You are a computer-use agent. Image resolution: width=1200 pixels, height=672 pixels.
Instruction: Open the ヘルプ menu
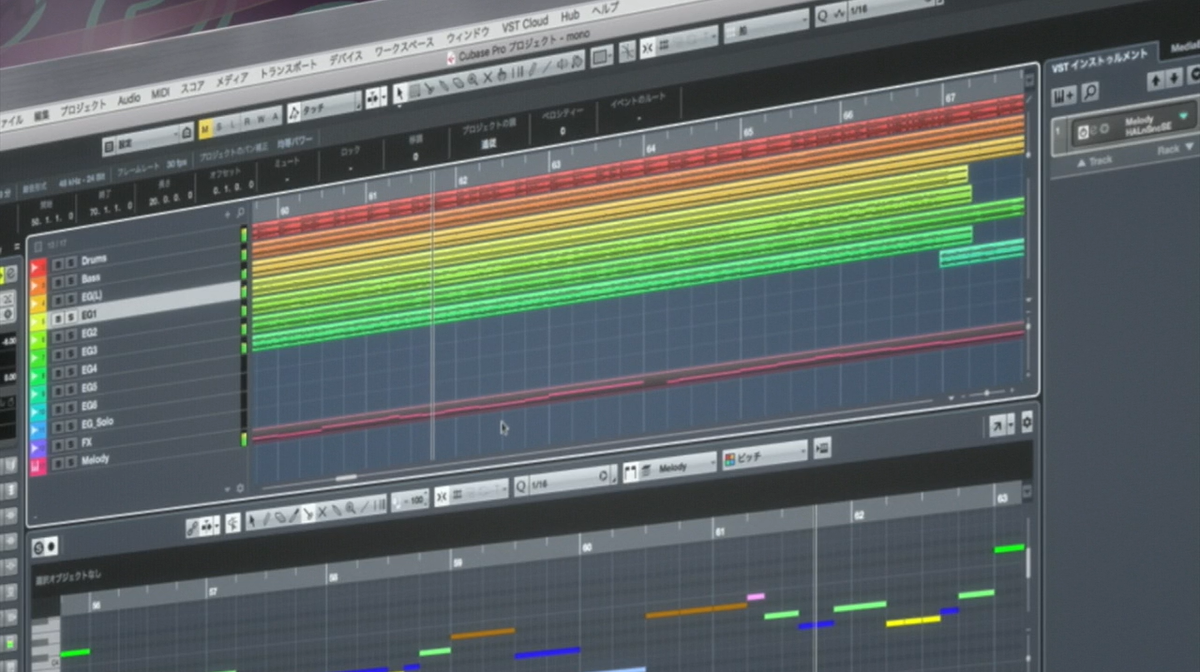tap(605, 9)
